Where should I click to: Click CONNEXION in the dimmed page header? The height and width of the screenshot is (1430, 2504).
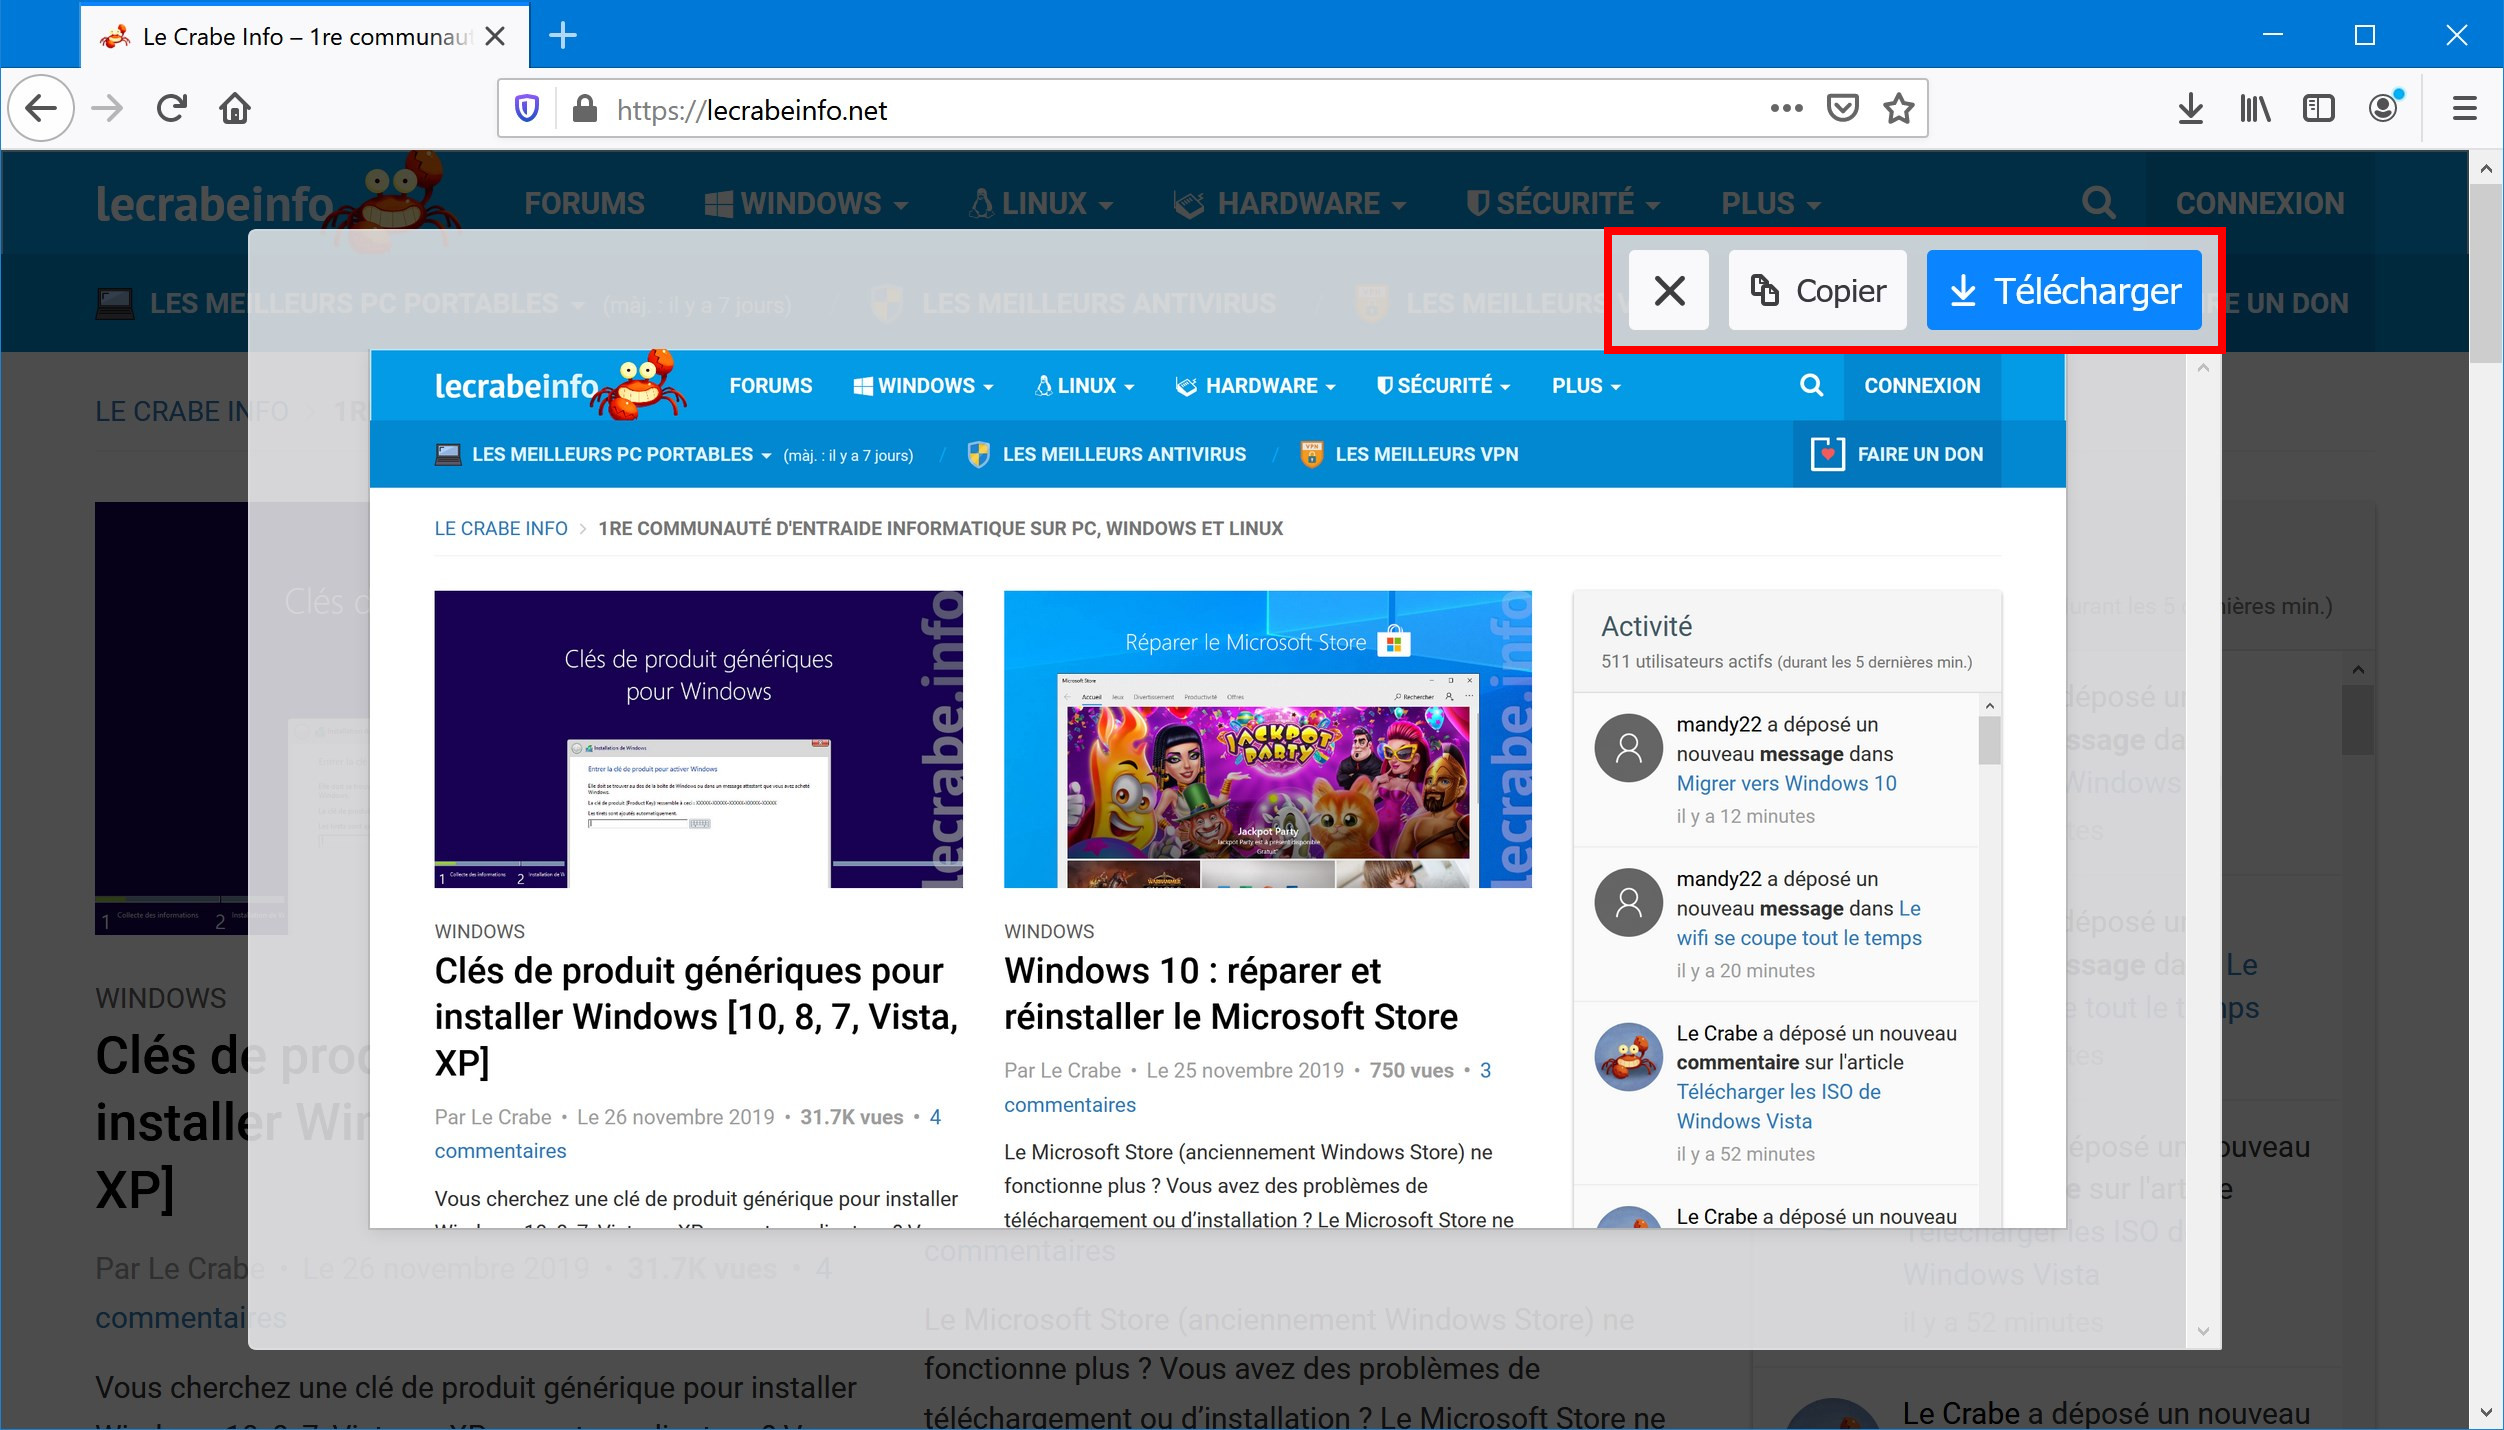pos(2259,204)
